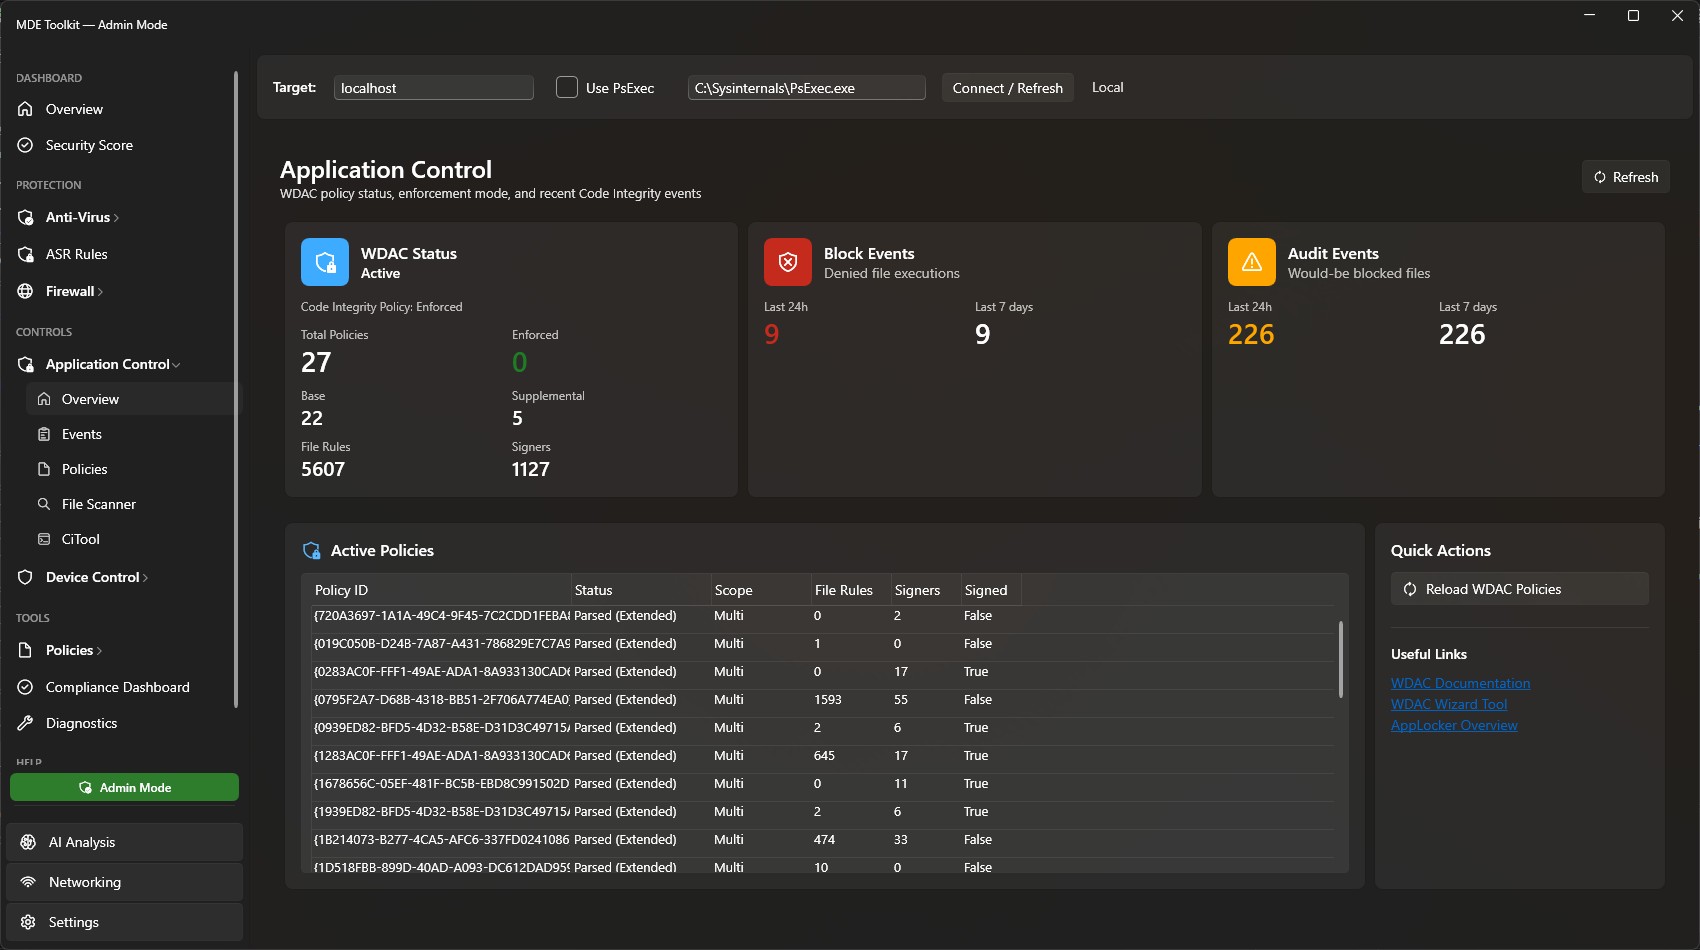Open the Compliance Dashboard checkmark icon
The image size is (1700, 950).
tap(25, 687)
